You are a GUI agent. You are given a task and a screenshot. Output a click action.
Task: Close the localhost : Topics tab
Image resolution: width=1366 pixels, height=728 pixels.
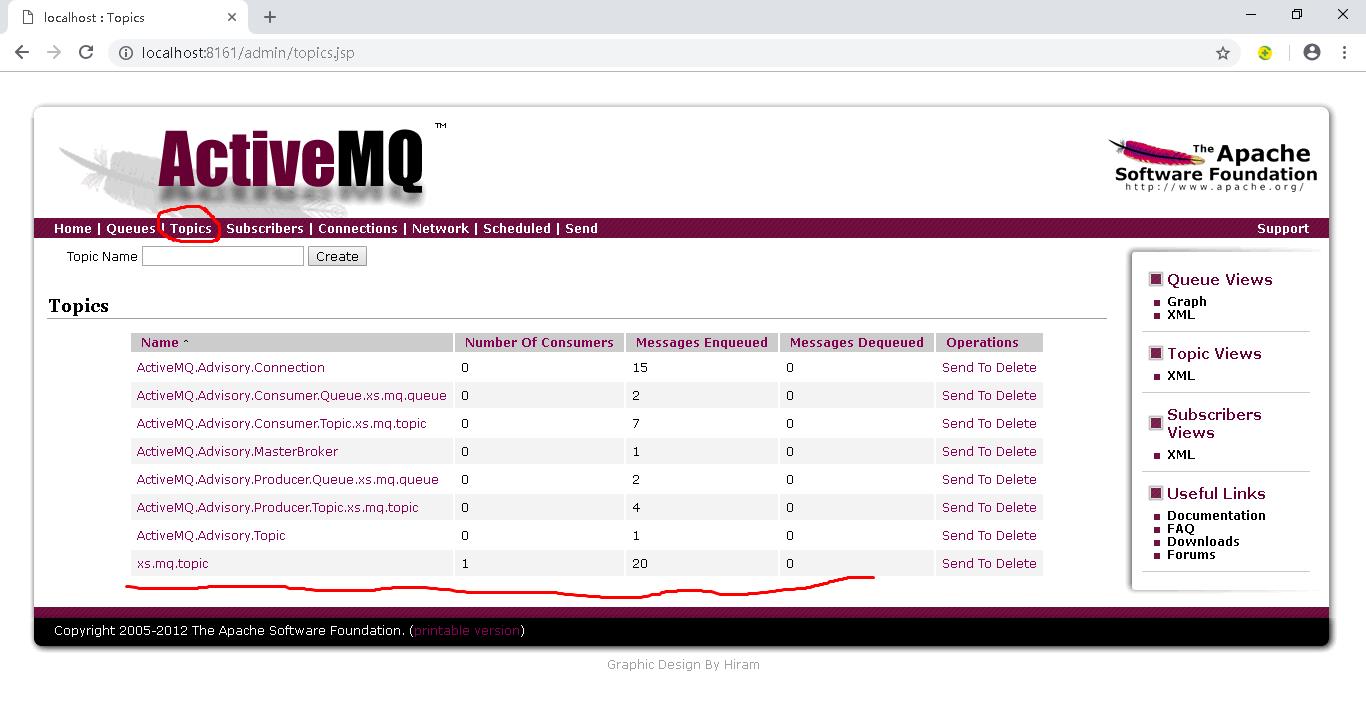232,17
